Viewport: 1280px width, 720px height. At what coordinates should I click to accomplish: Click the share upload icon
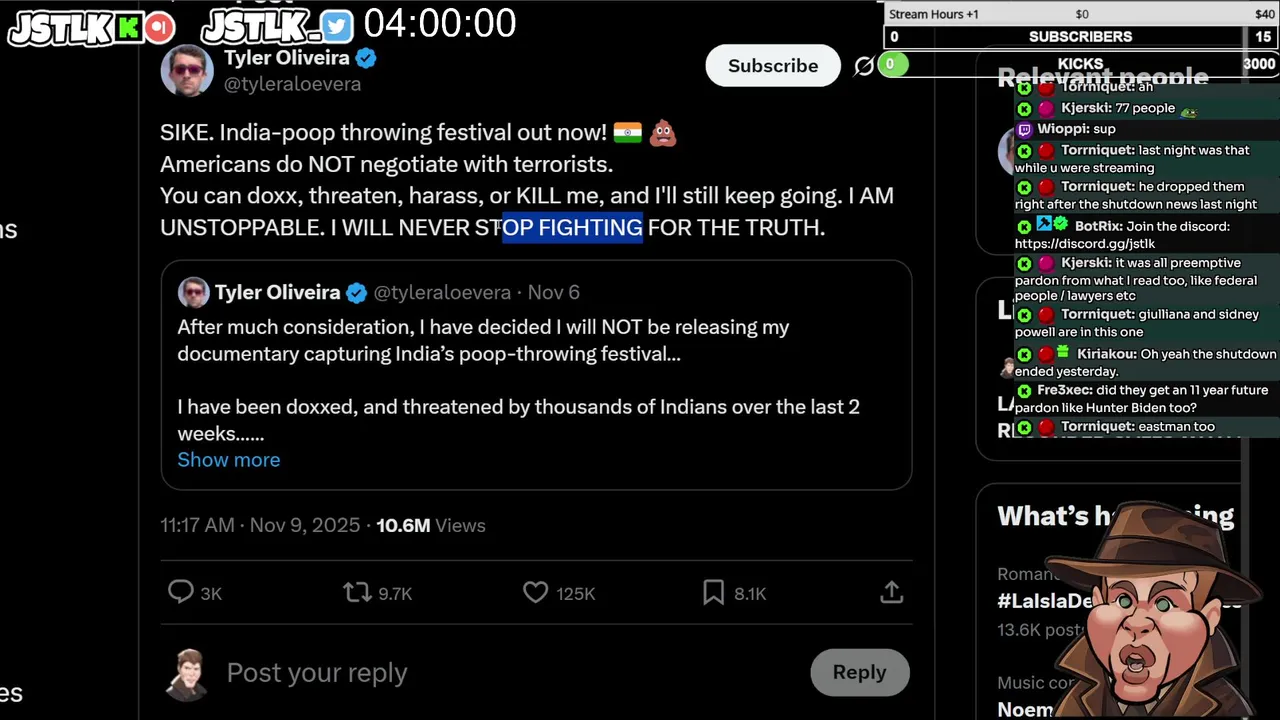[x=891, y=592]
